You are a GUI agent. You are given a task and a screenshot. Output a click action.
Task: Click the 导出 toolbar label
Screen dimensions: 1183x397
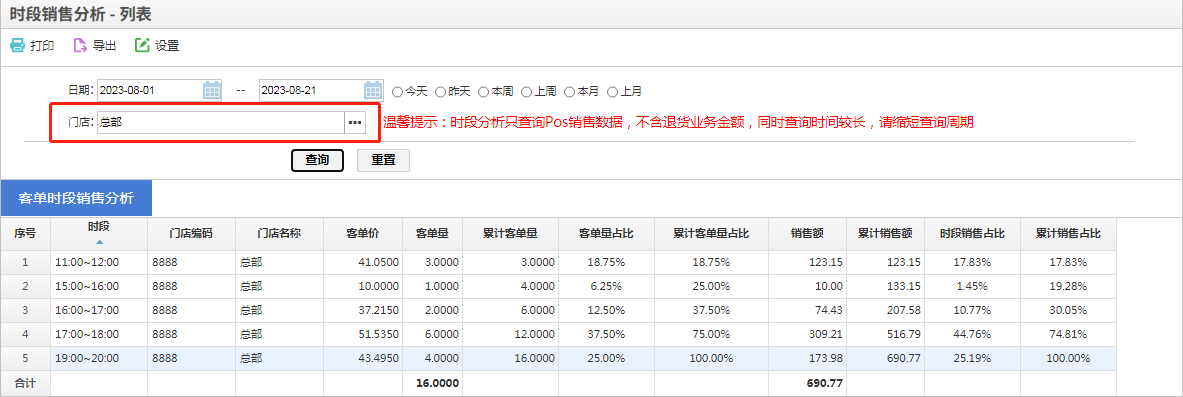point(105,46)
